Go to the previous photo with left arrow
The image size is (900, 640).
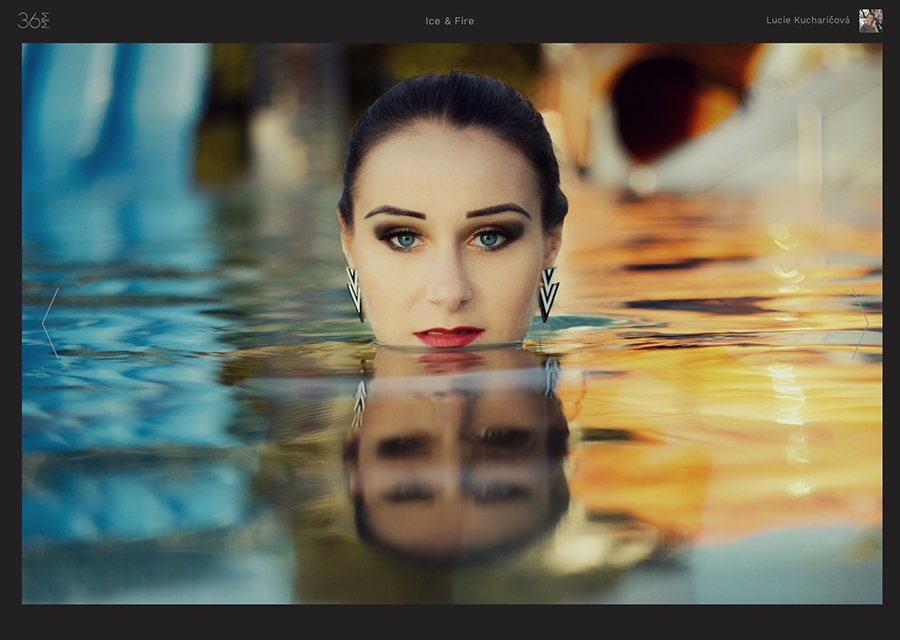(x=50, y=322)
